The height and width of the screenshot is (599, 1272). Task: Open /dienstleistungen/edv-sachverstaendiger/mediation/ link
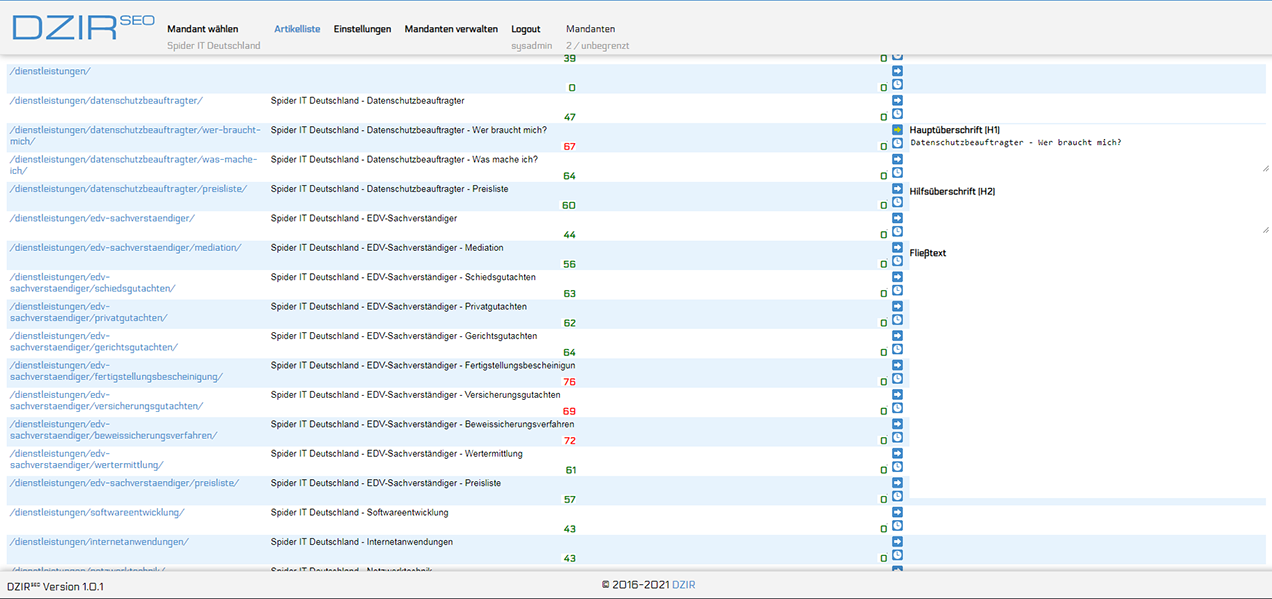point(125,247)
